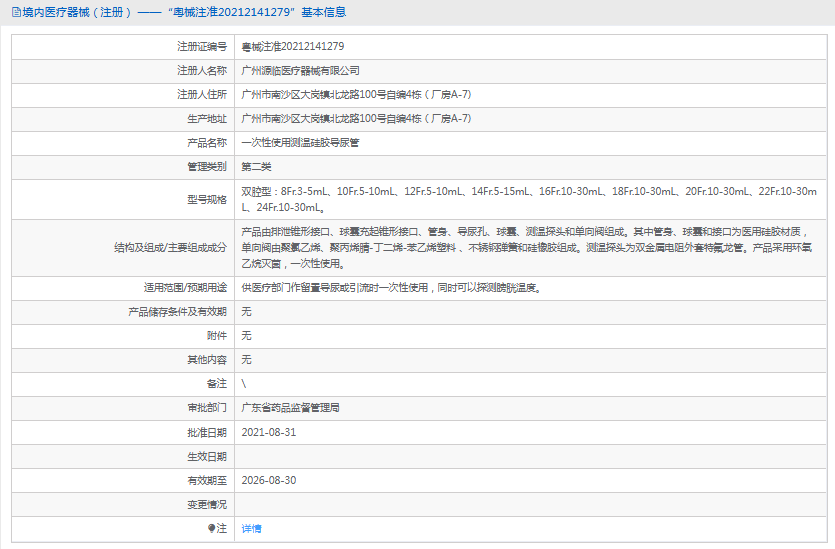Click the 生产地址 label
Viewport: 835px width, 549px height.
[207, 119]
